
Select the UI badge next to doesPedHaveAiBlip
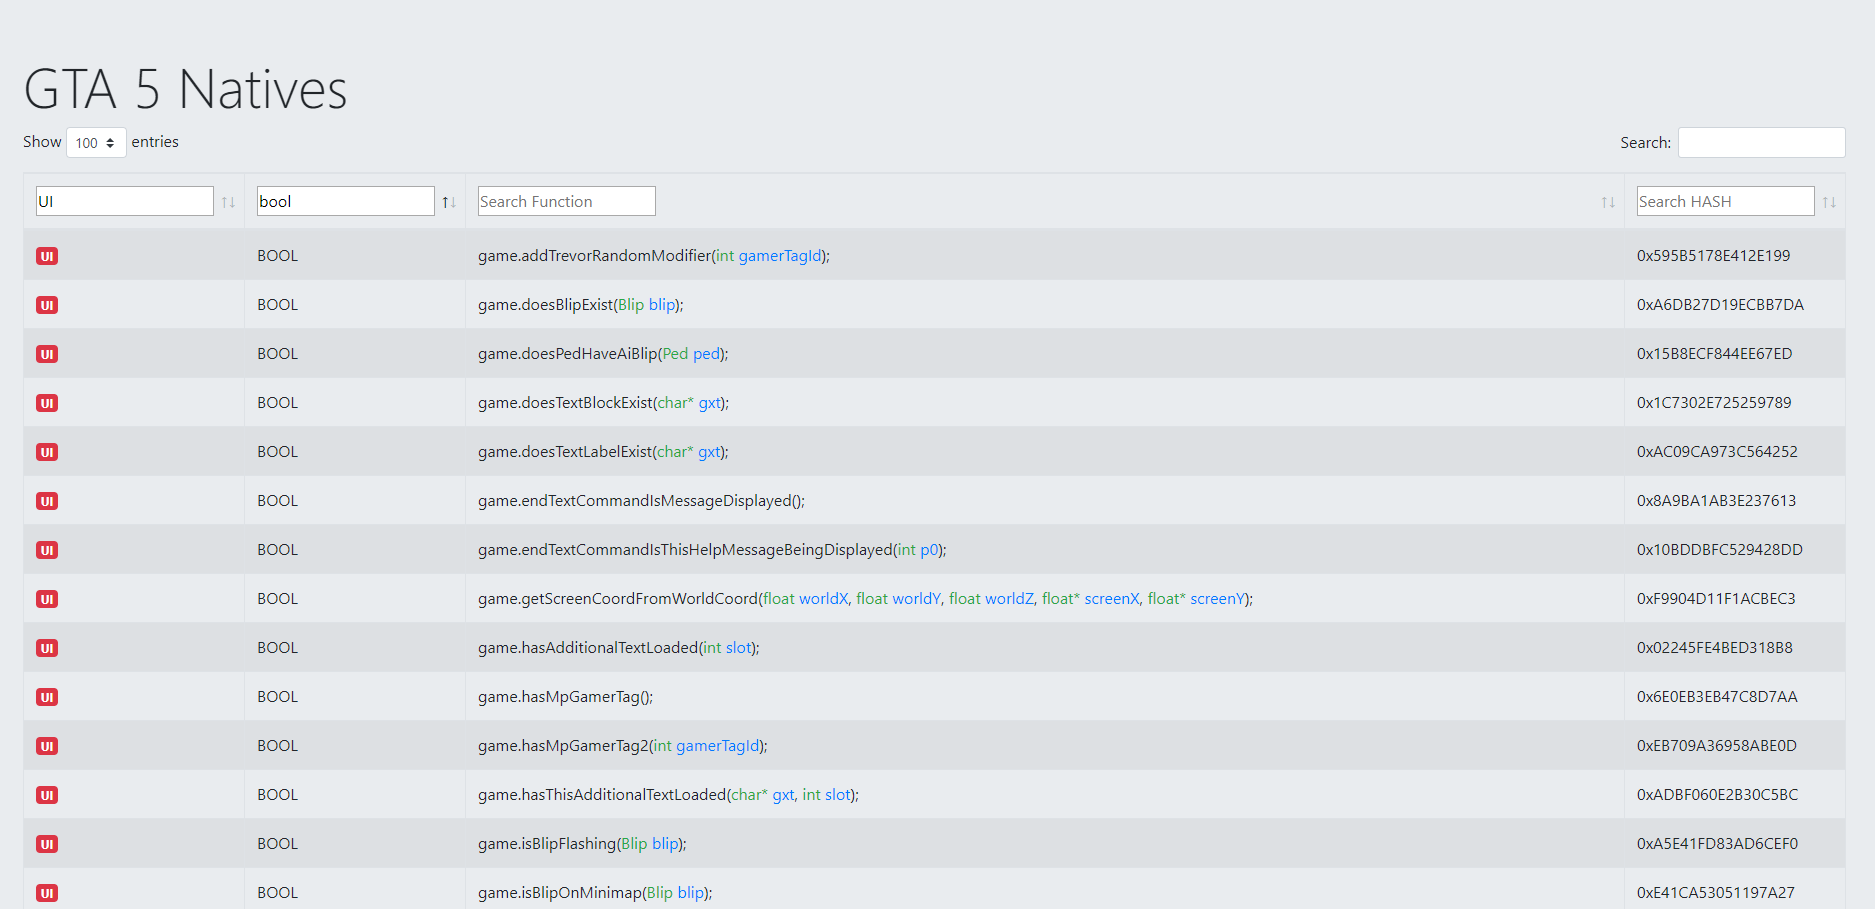46,354
